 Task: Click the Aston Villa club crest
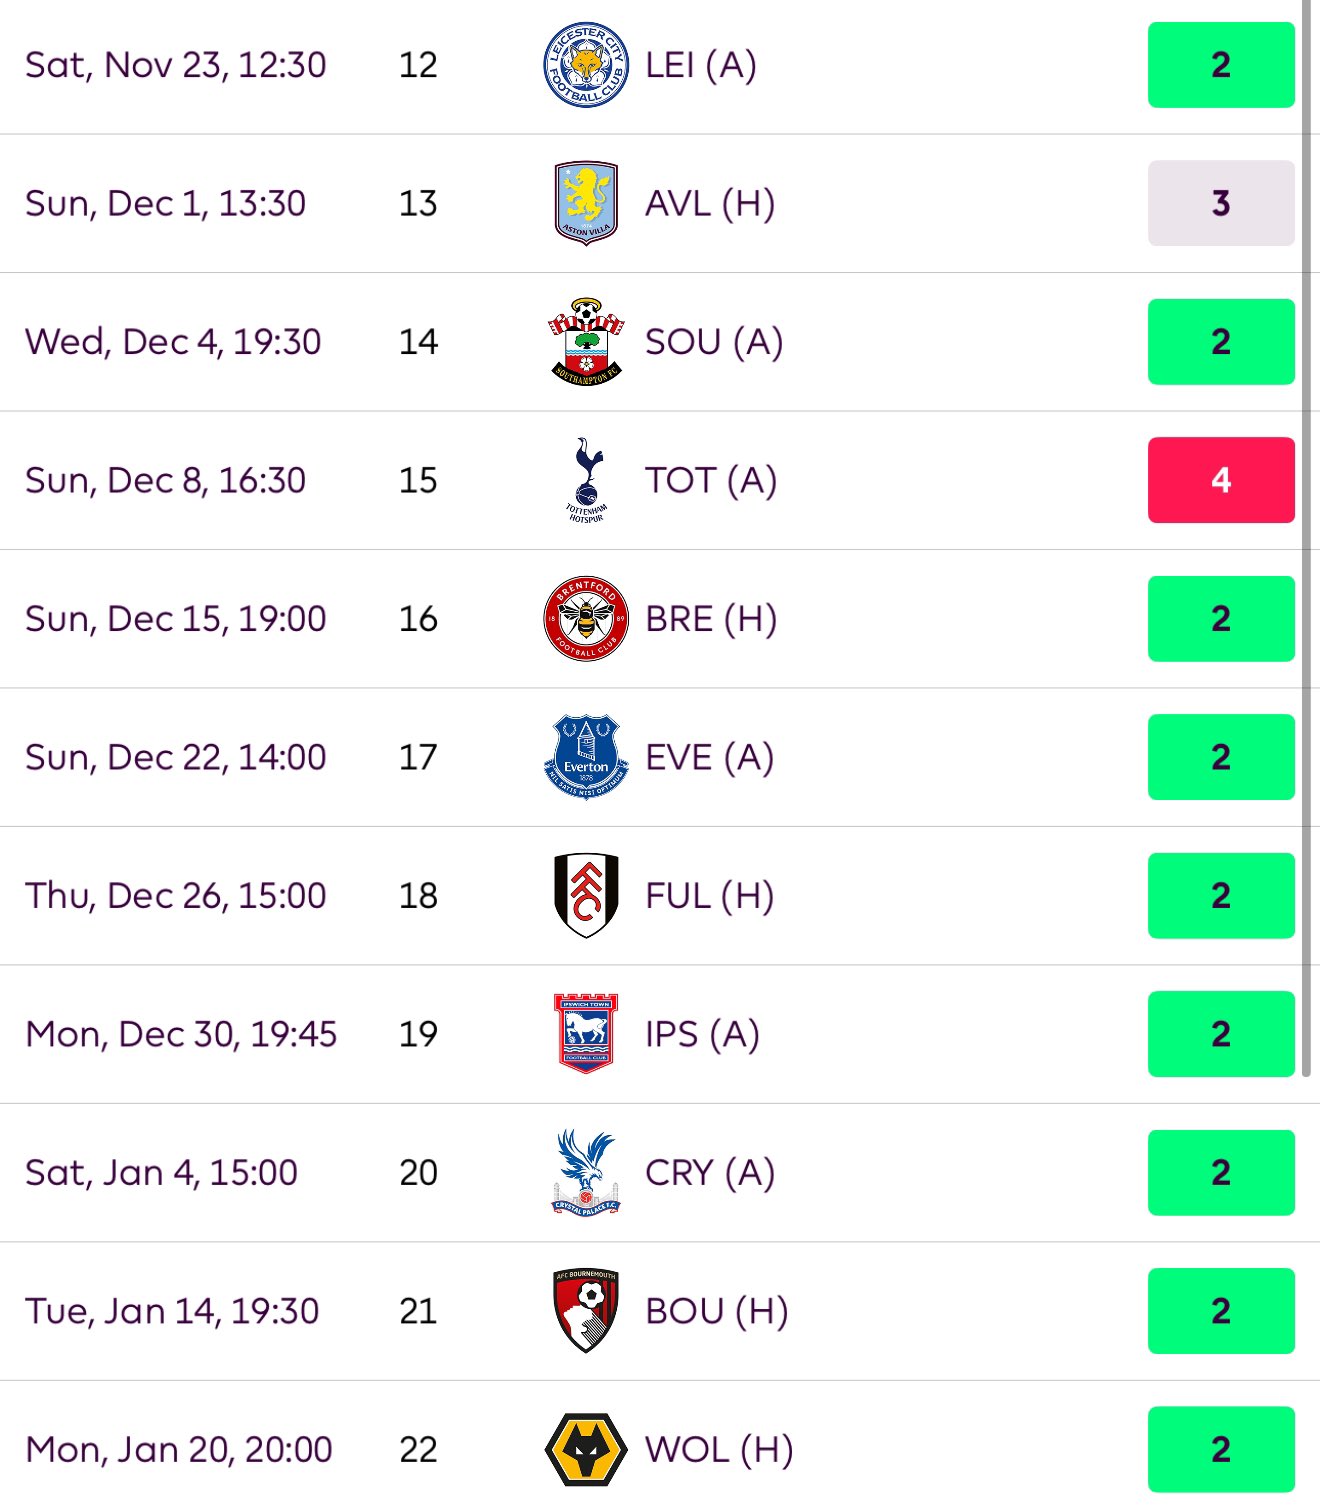[x=586, y=203]
